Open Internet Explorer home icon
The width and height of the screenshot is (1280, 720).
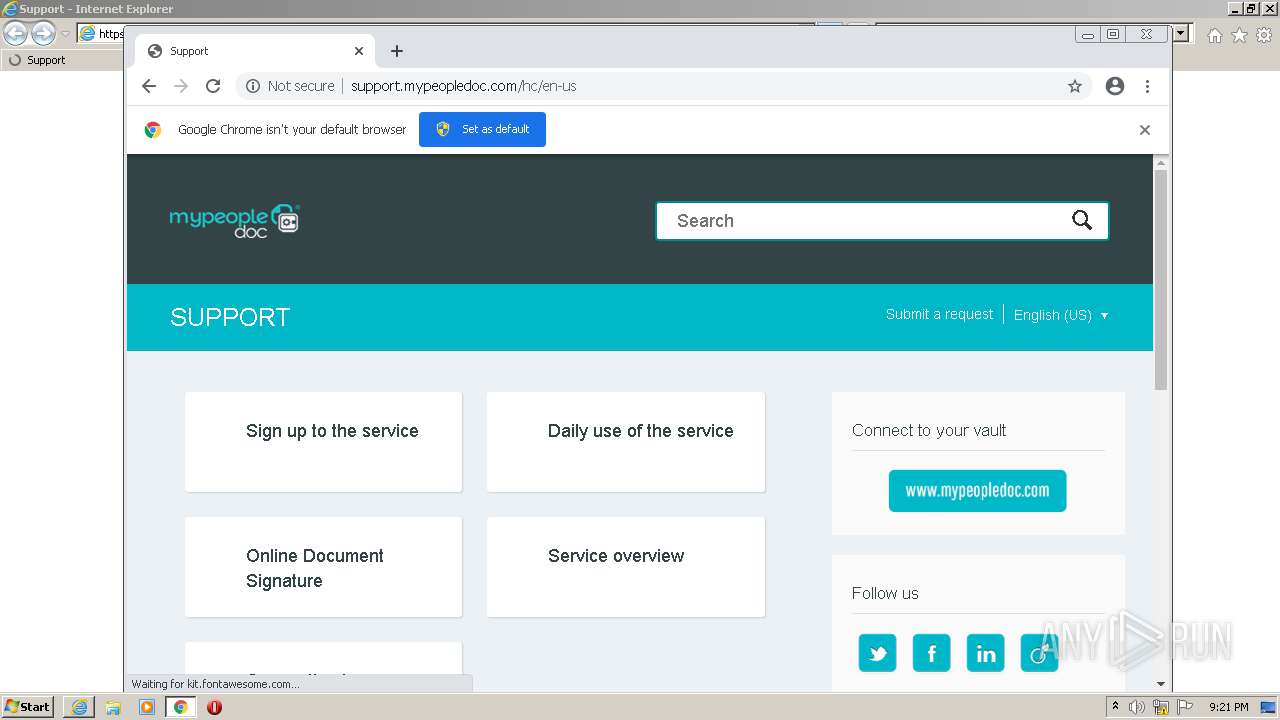point(1214,35)
